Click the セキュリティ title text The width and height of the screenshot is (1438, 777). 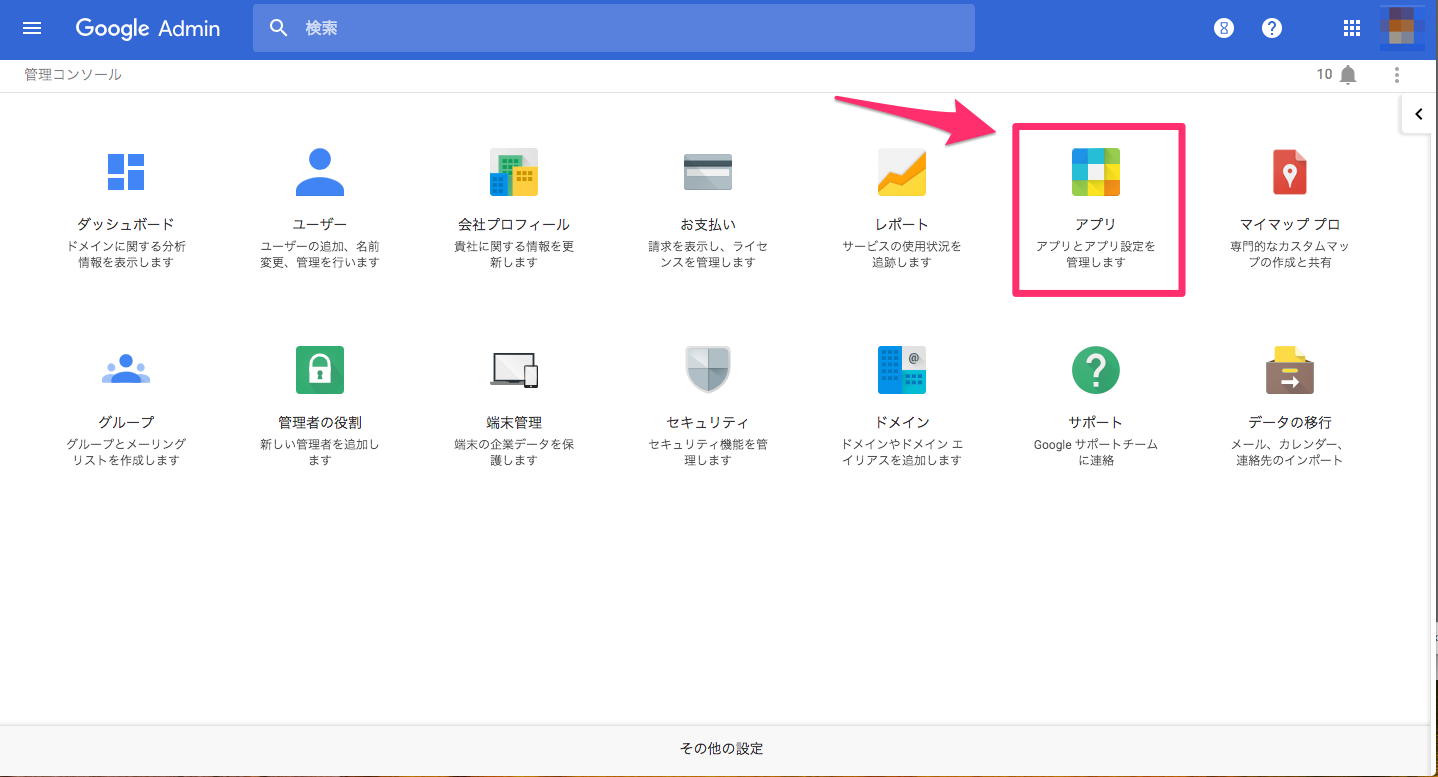[708, 423]
